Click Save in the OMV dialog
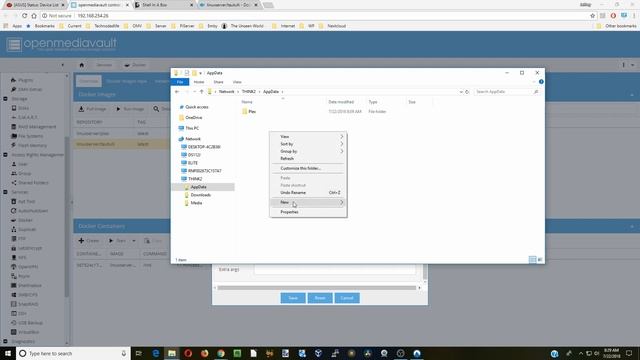The height and width of the screenshot is (360, 640). pyautogui.click(x=293, y=298)
